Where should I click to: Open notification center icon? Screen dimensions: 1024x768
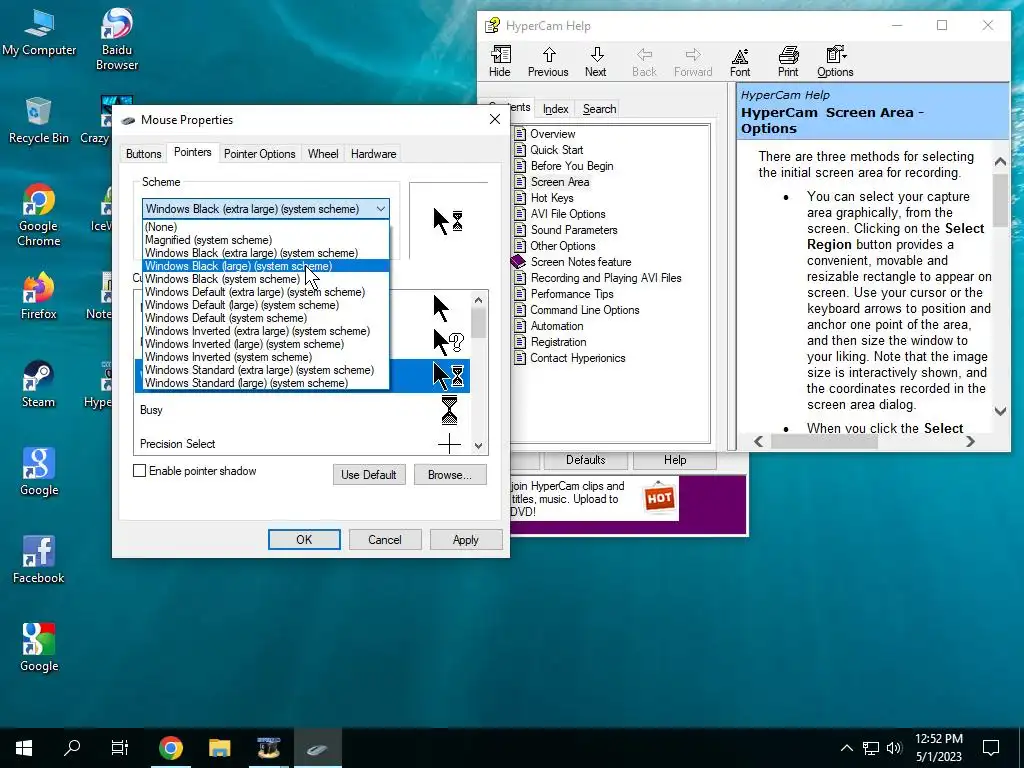pyautogui.click(x=991, y=748)
